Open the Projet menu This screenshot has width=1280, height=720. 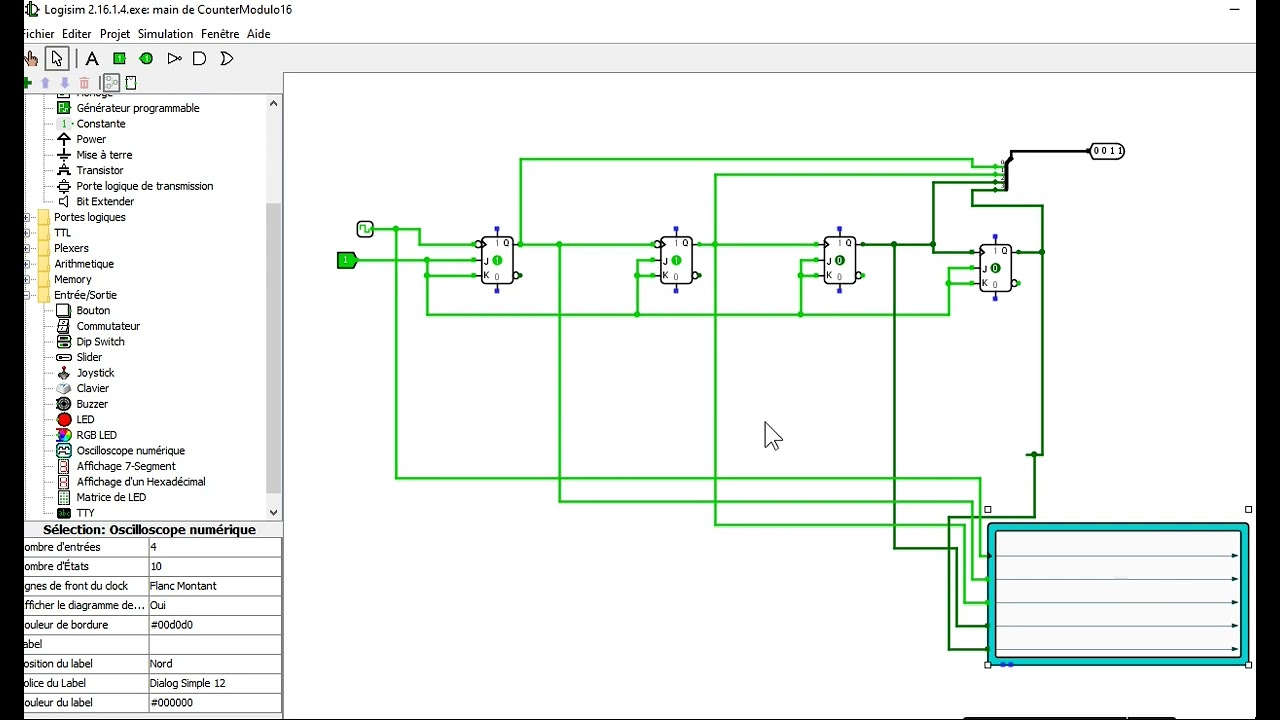point(115,34)
